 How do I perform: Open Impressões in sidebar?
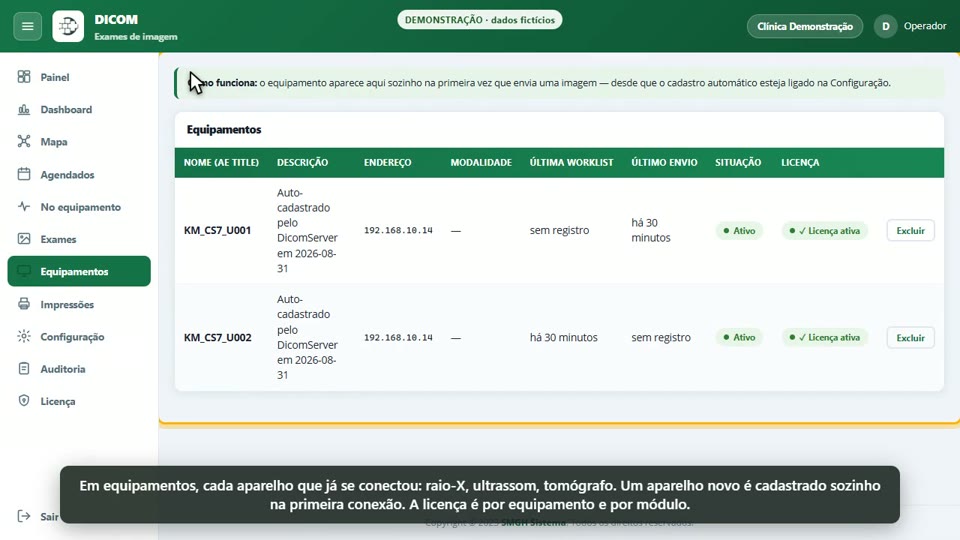pos(79,304)
